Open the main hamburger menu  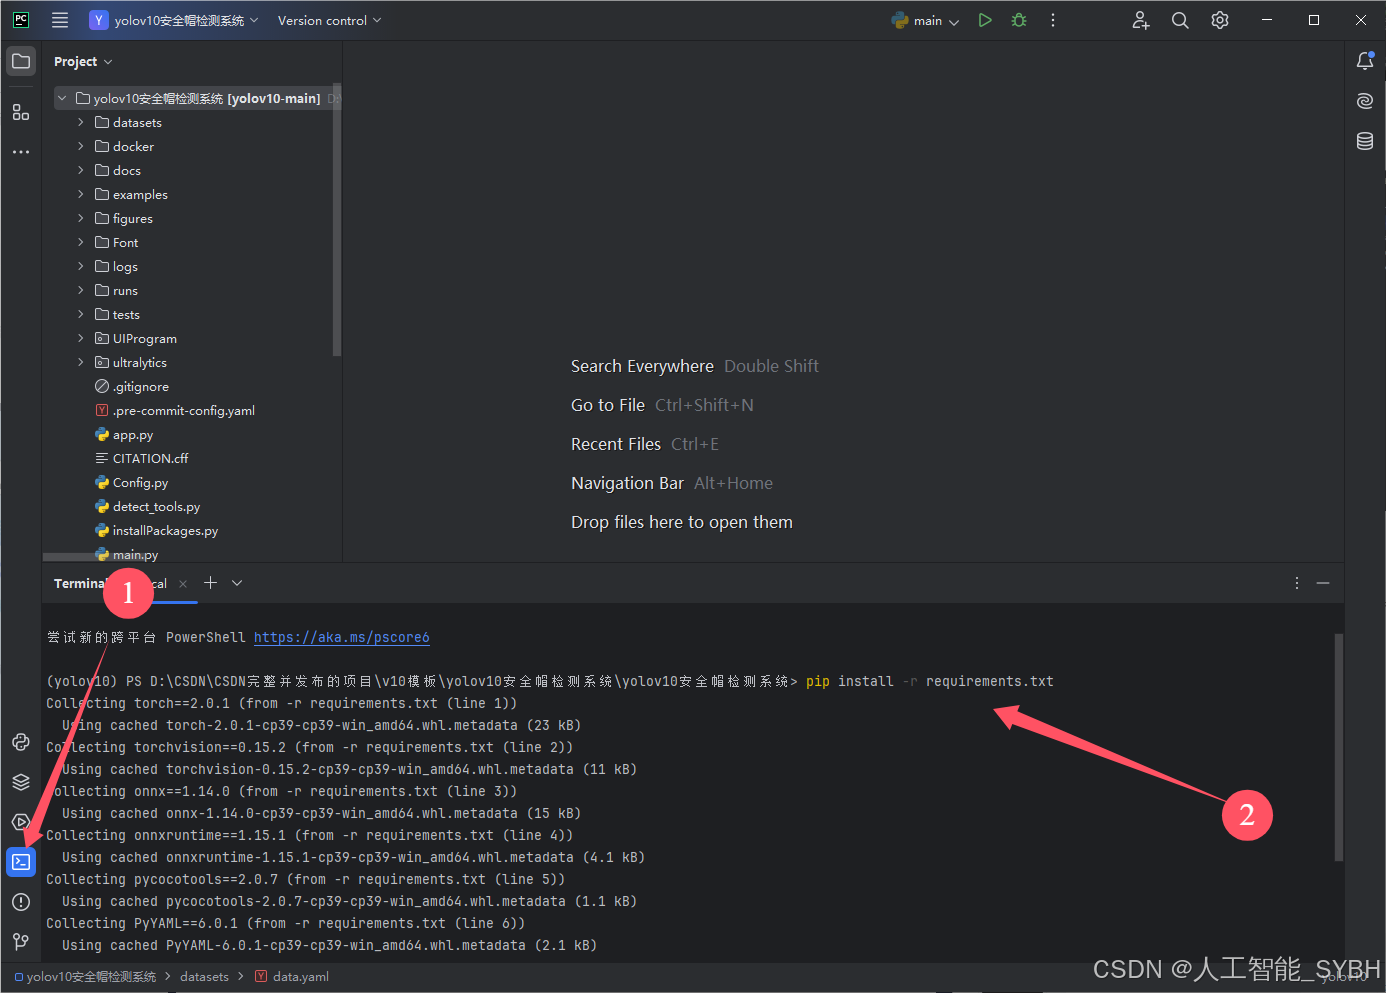coord(60,20)
